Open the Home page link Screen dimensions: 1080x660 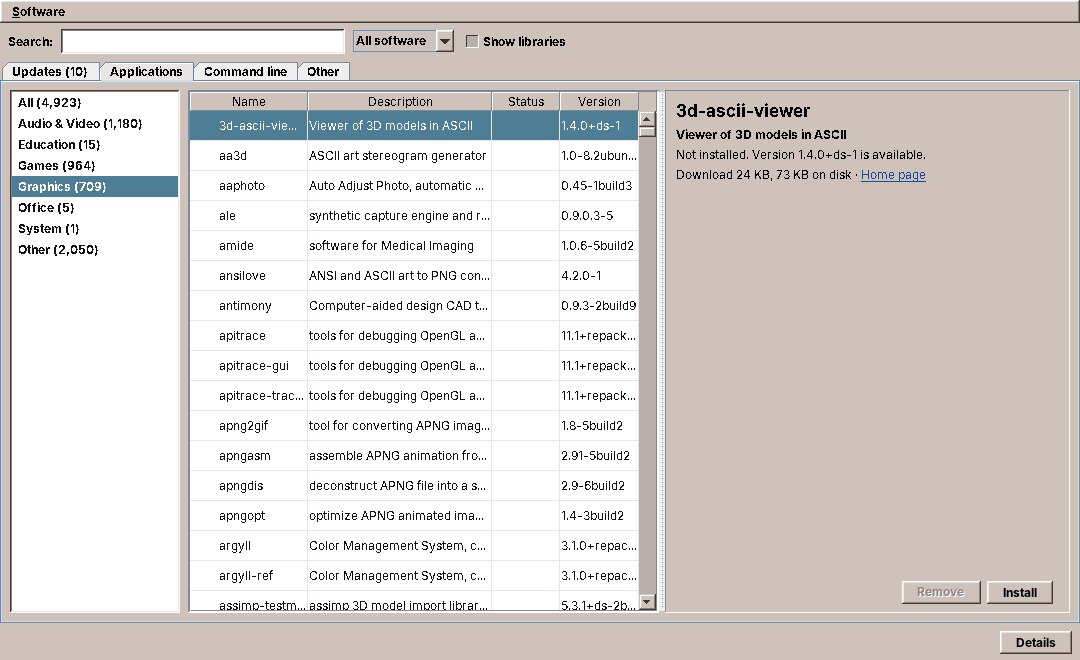(x=893, y=175)
